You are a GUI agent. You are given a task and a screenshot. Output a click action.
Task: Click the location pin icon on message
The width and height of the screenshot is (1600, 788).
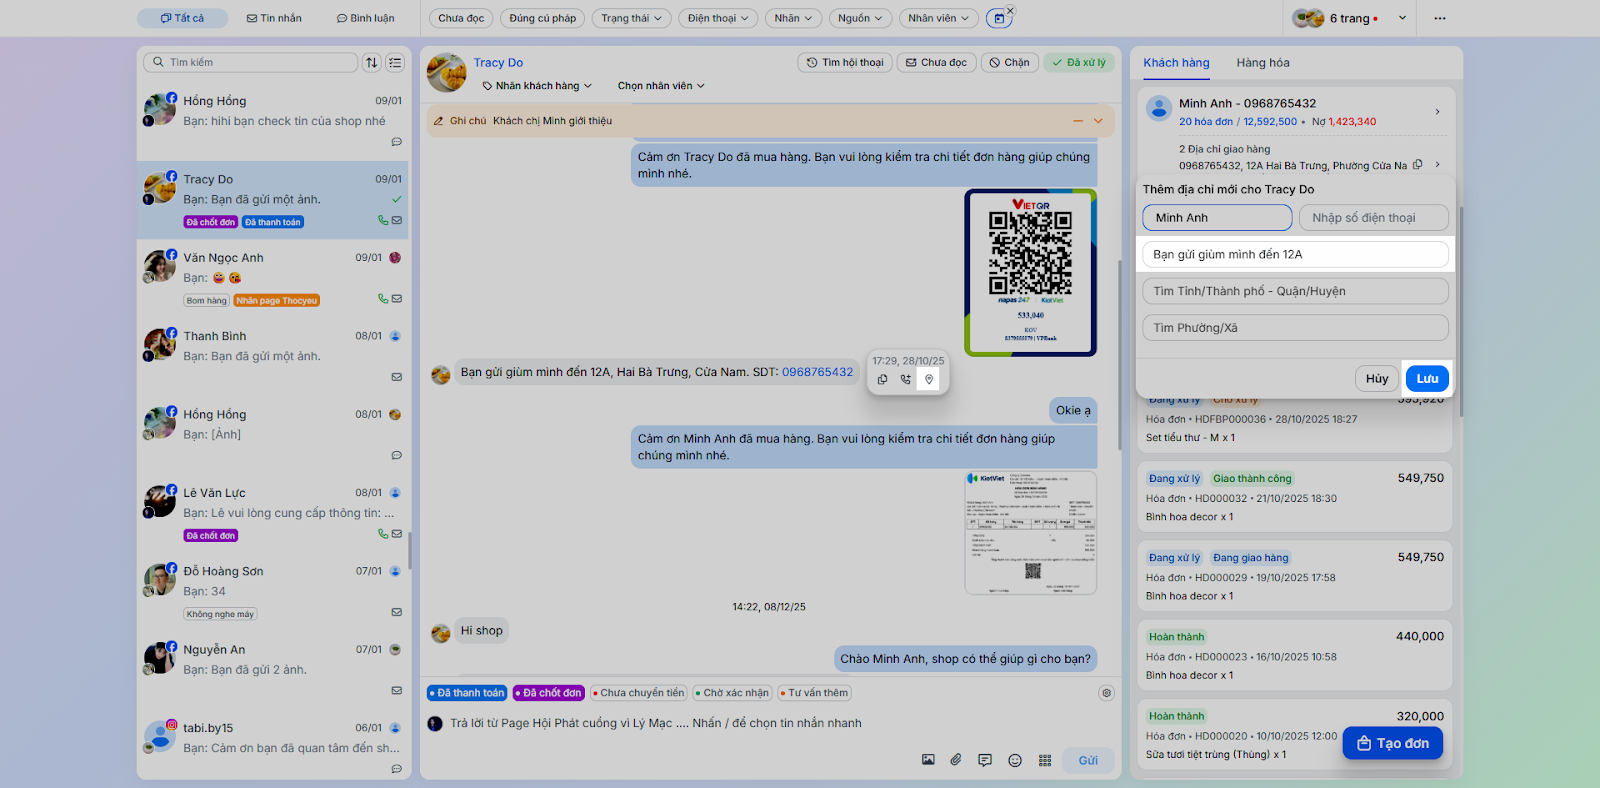pos(929,379)
